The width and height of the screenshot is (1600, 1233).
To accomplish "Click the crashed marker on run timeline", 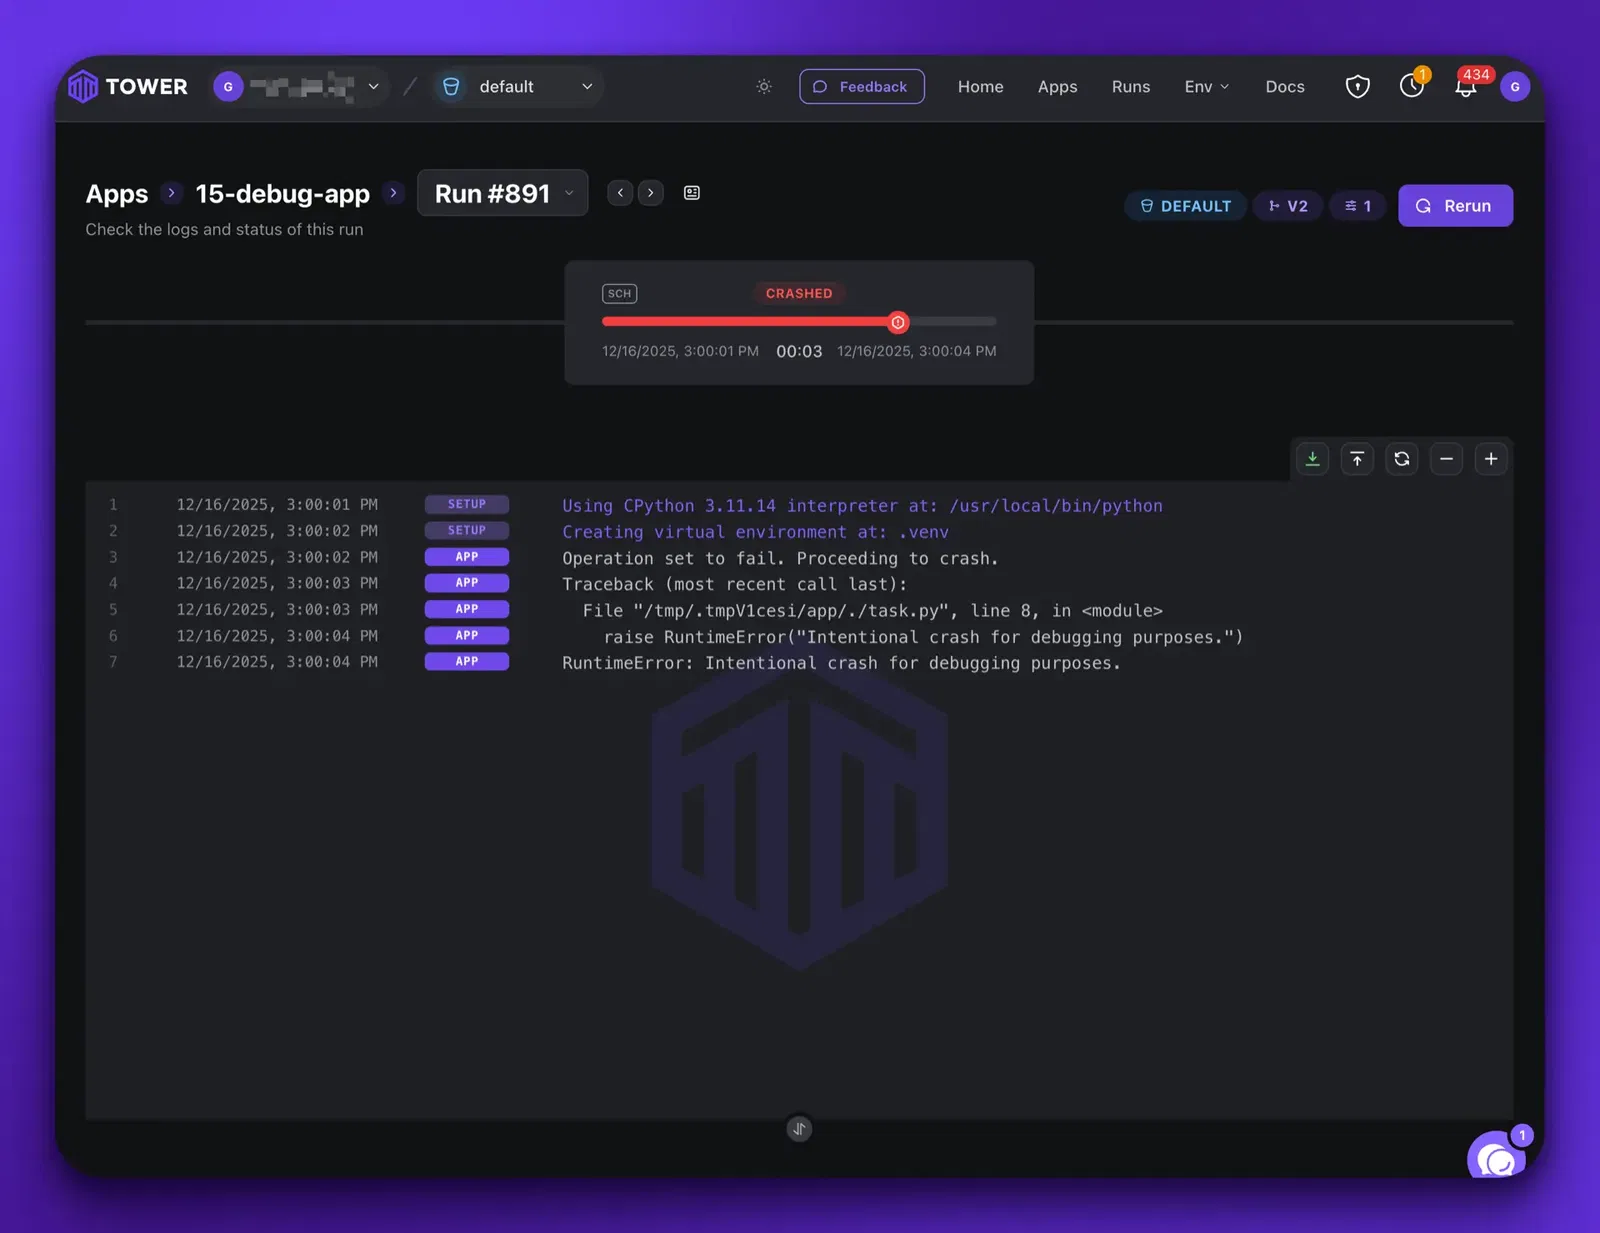I will (898, 322).
